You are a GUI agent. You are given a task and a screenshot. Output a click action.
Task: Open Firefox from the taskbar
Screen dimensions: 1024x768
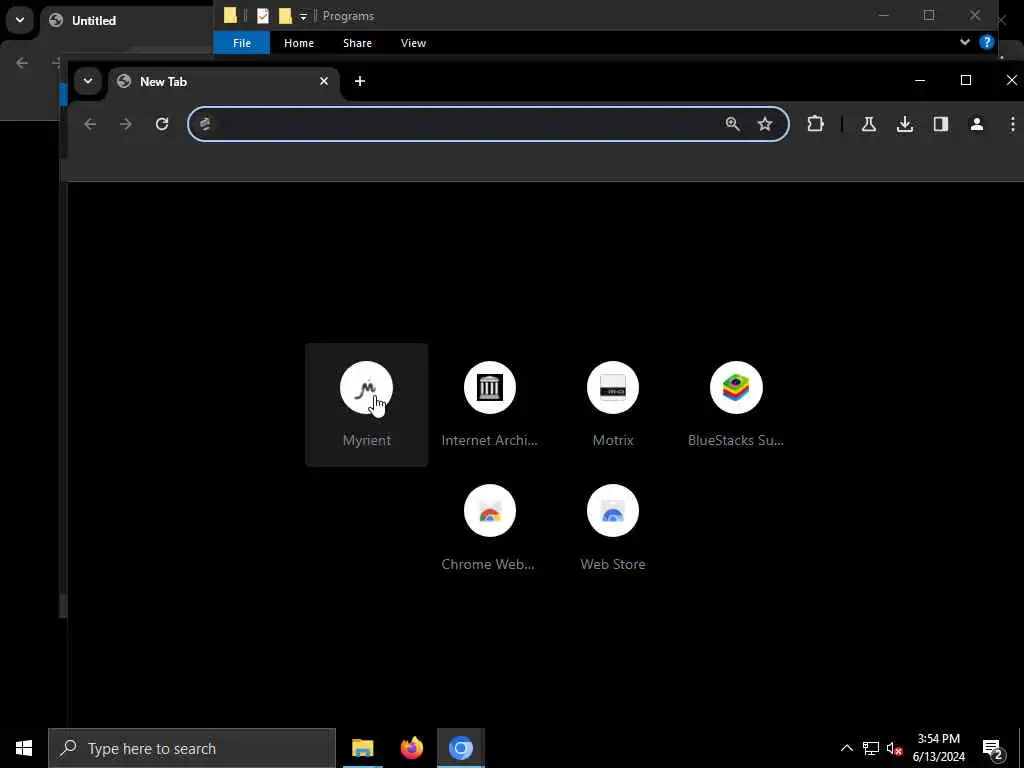coord(411,748)
